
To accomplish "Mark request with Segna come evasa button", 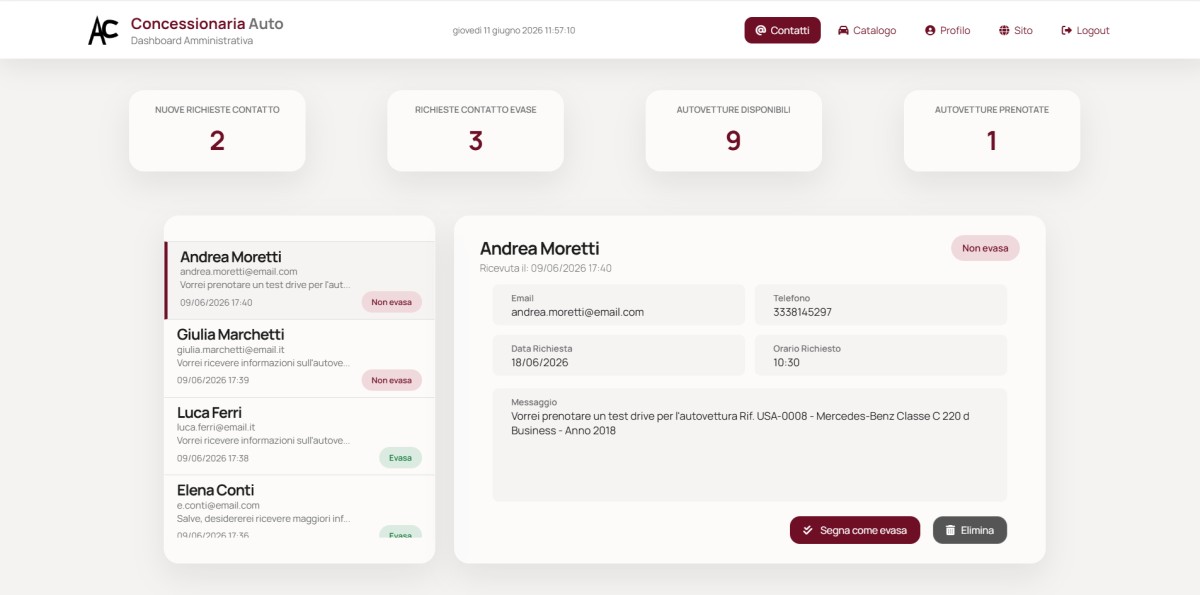I will (x=855, y=530).
